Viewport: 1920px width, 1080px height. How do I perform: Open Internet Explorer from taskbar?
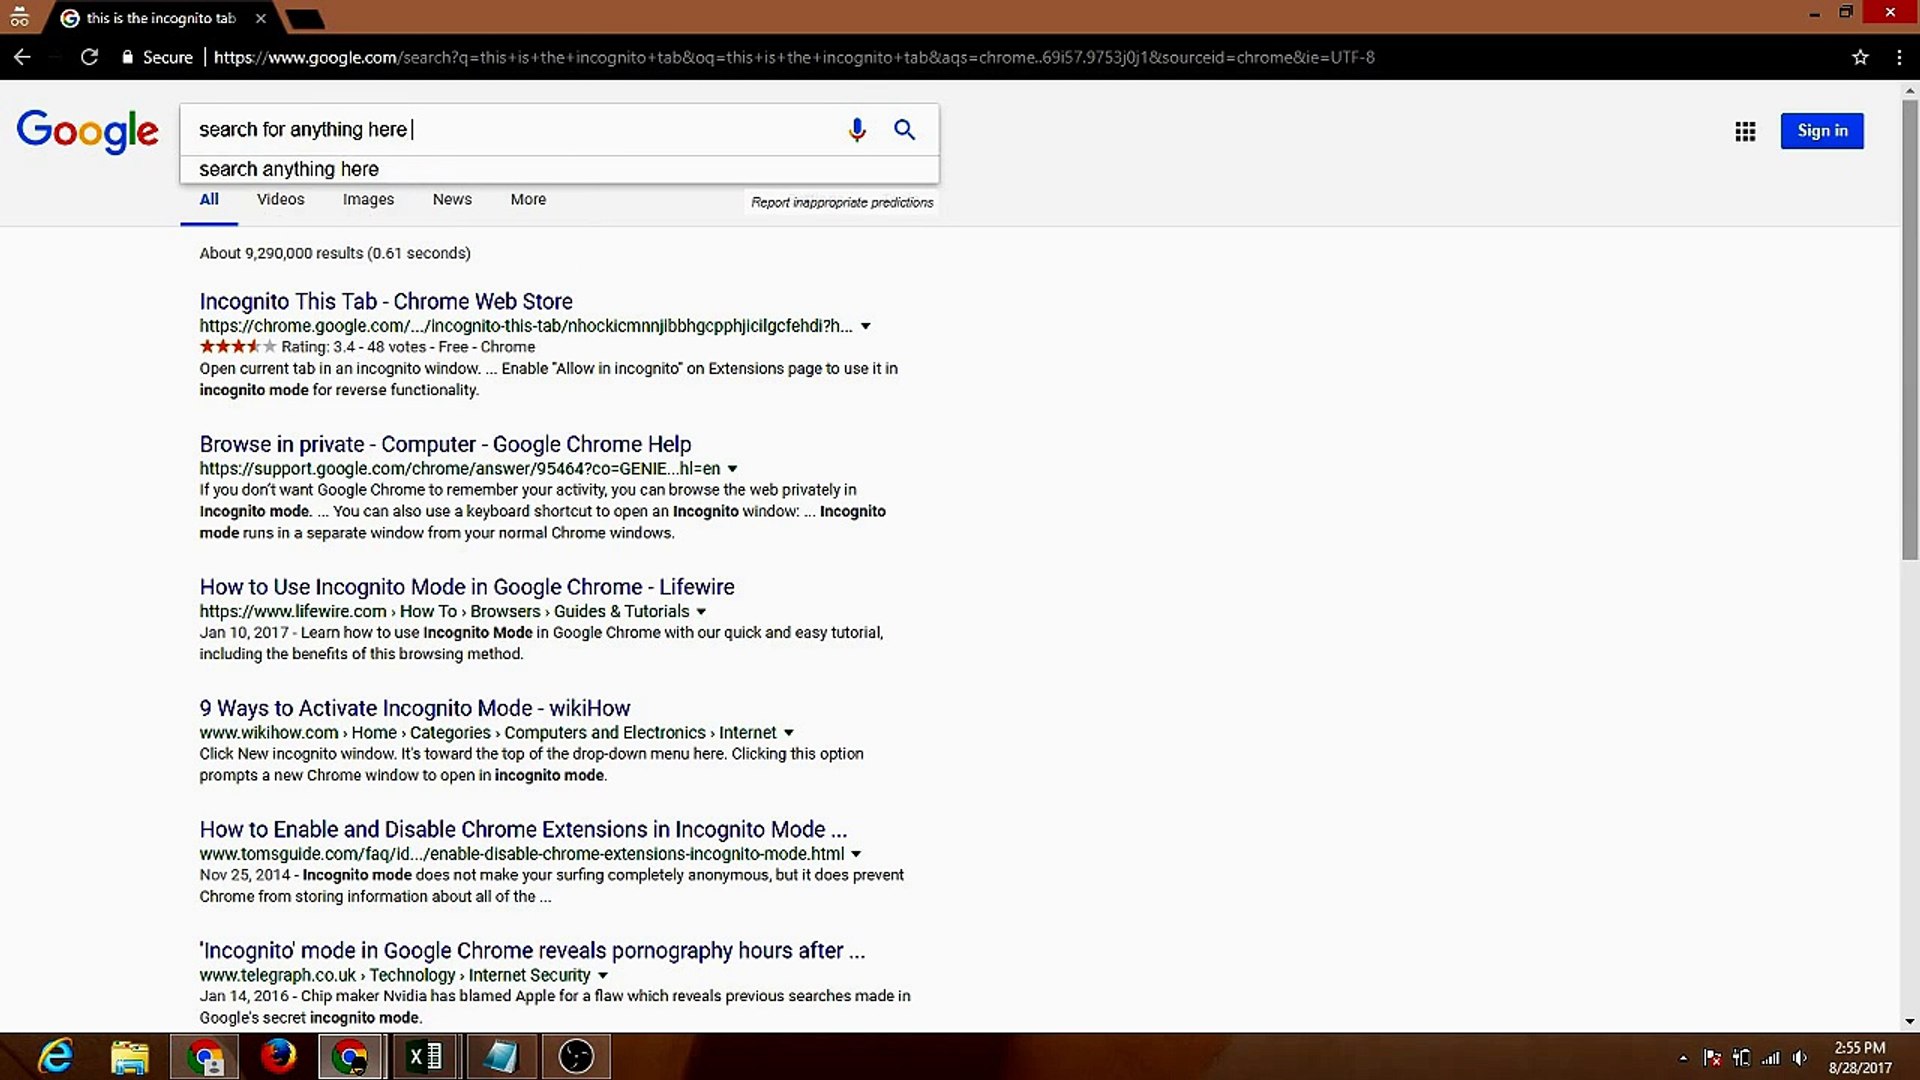[56, 1056]
